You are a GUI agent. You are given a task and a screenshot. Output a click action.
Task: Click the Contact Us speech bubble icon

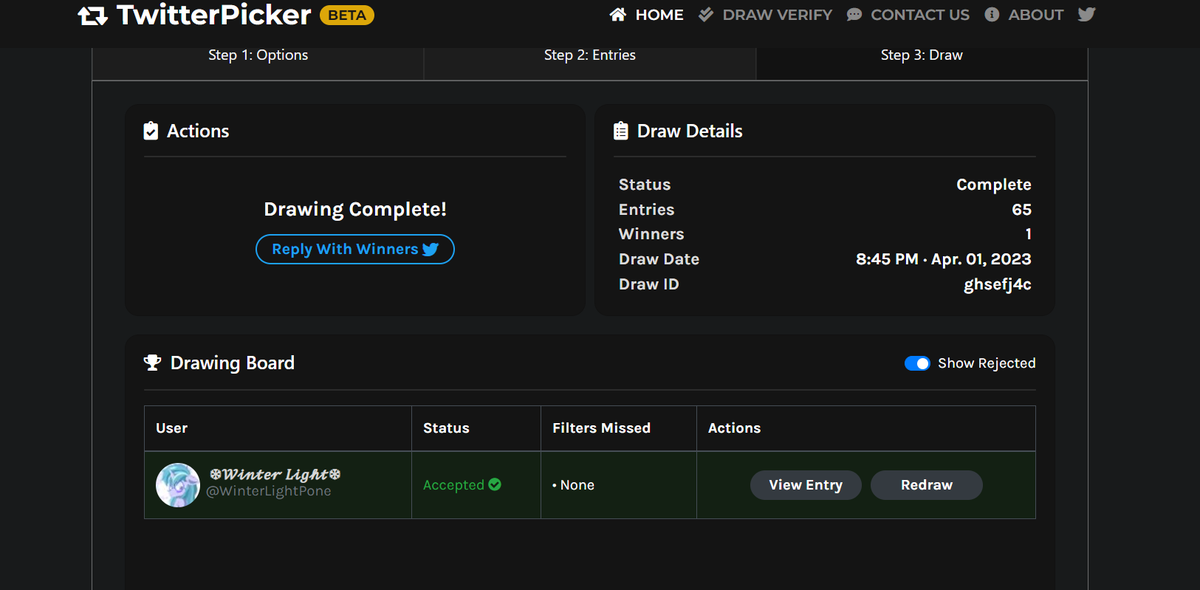click(854, 15)
